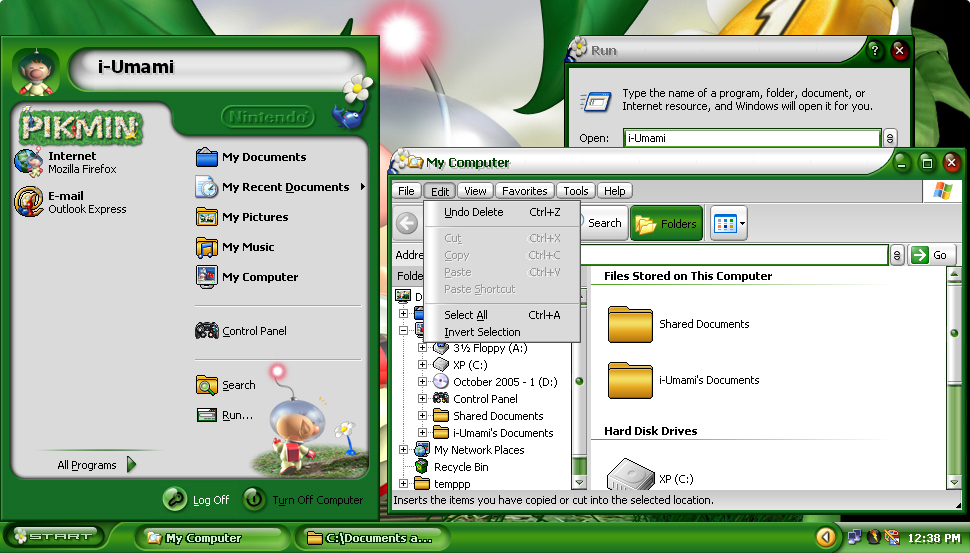The height and width of the screenshot is (553, 970).
Task: Click the Windows flag logo in My Computer
Action: pos(942,191)
